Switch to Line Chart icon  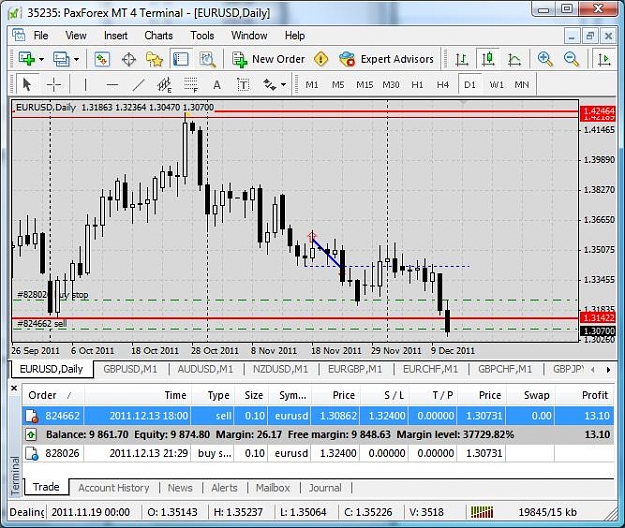tap(515, 60)
